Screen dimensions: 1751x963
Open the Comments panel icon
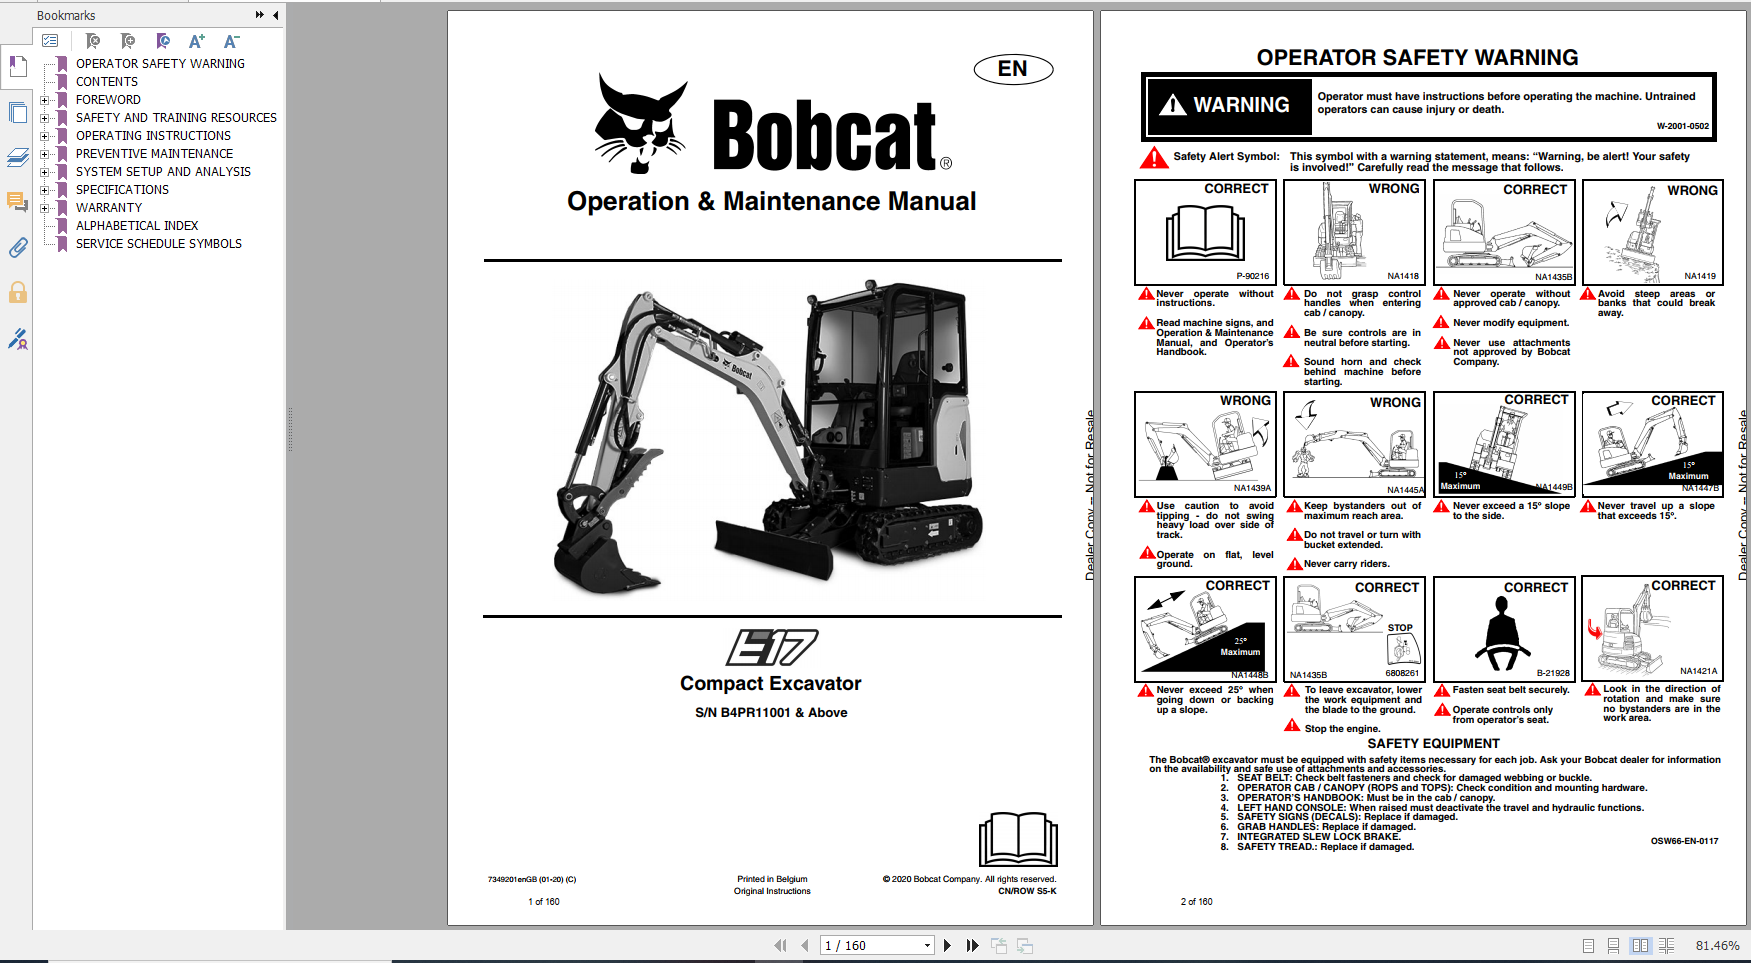click(x=17, y=202)
